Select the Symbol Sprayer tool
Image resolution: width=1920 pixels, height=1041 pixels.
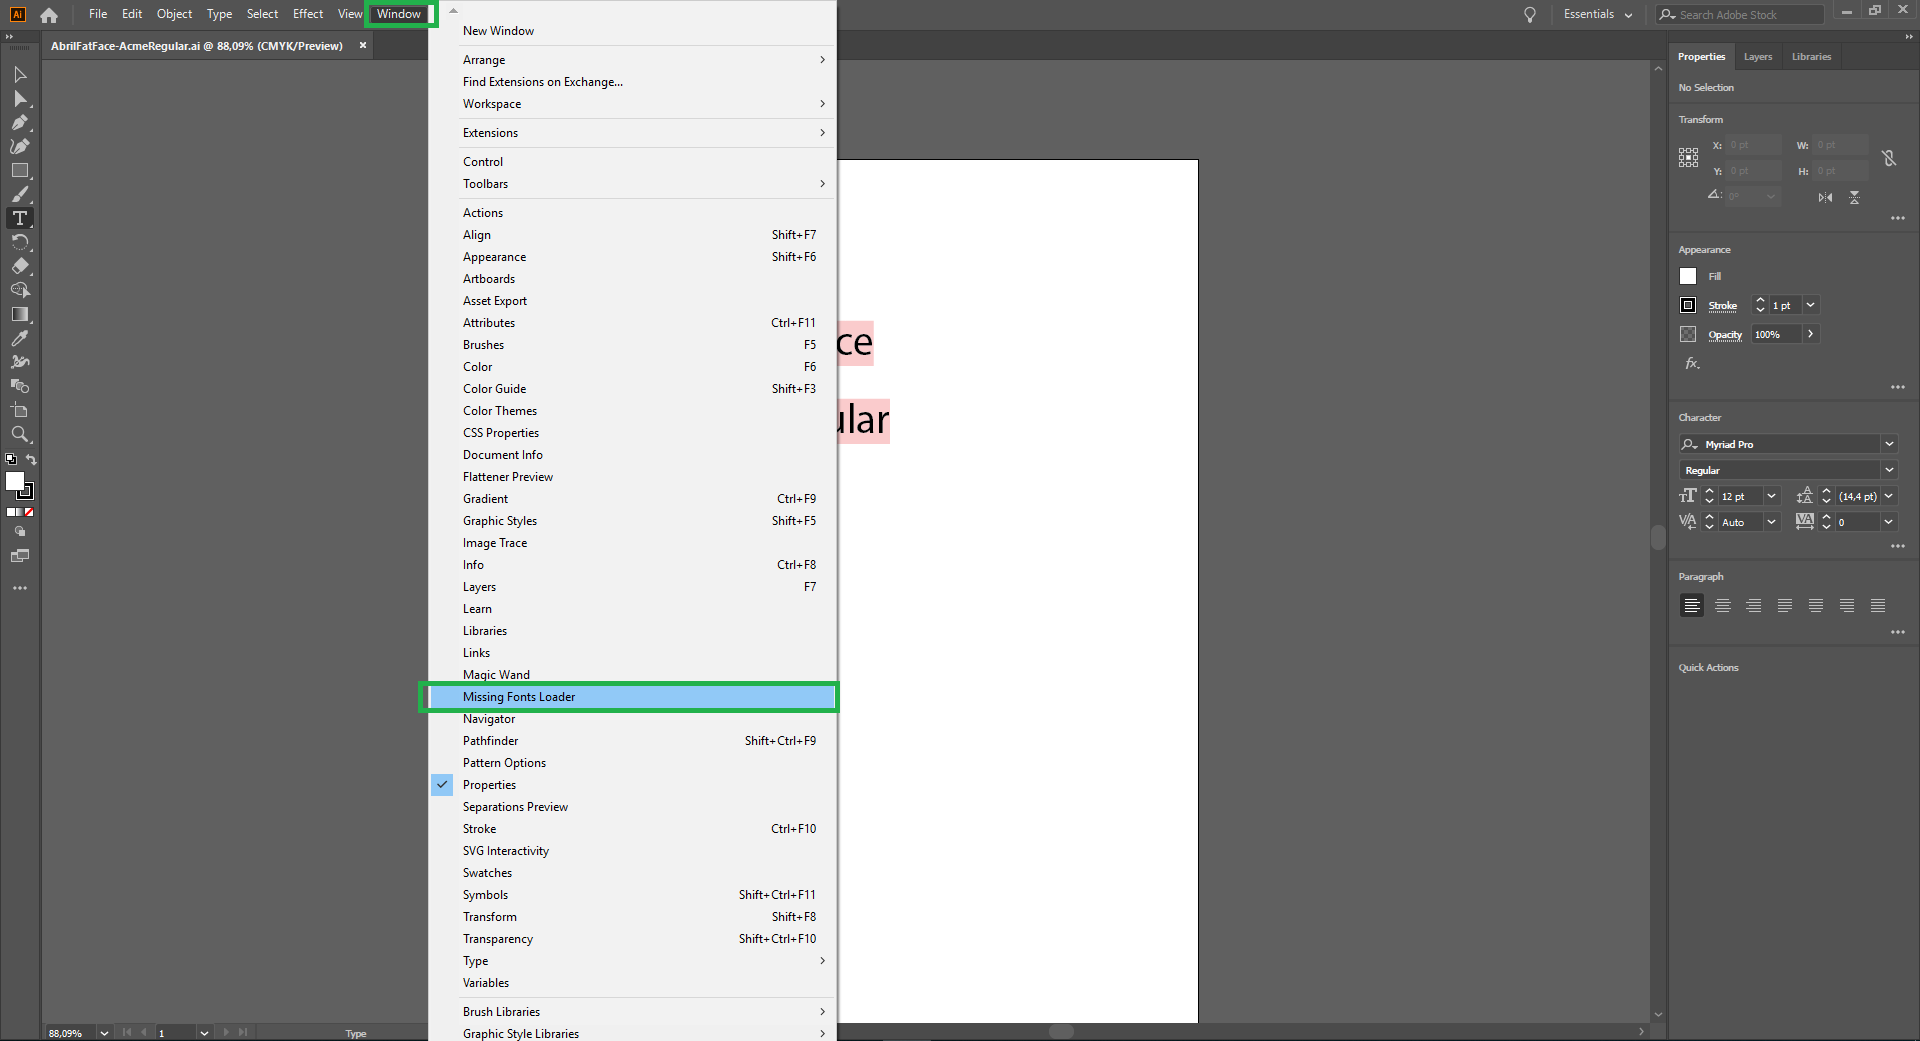pos(20,362)
